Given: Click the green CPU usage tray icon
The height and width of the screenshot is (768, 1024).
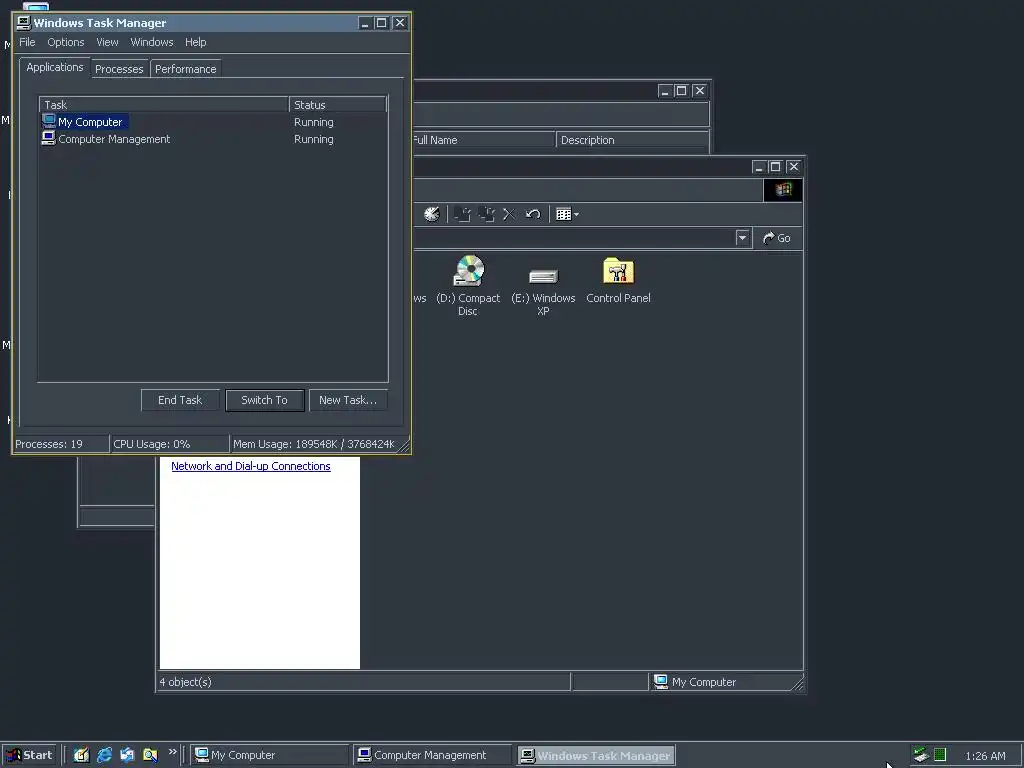Looking at the screenshot, I should coord(940,755).
